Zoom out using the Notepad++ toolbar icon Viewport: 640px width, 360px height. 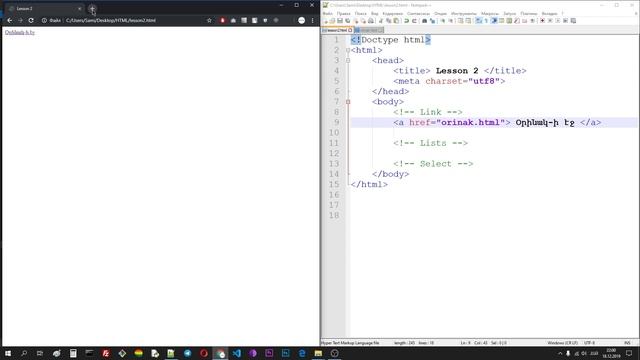451,21
